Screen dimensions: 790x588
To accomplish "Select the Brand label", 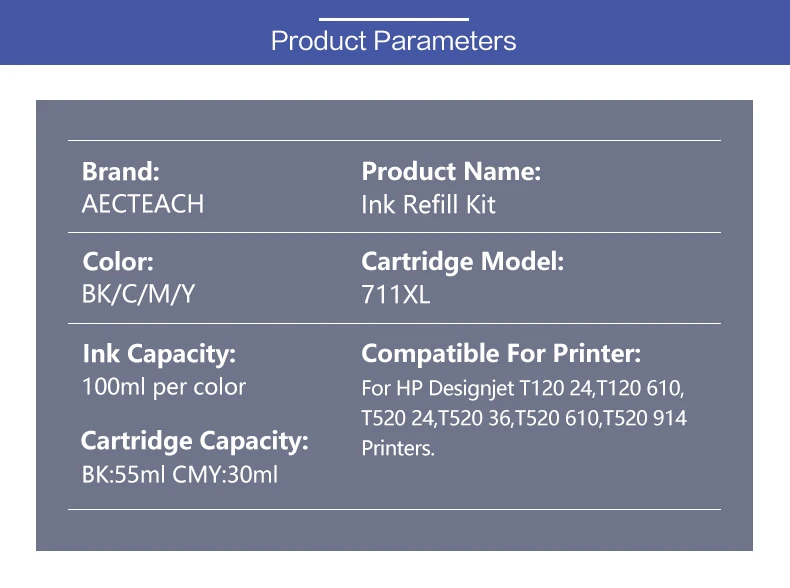I will click(121, 171).
